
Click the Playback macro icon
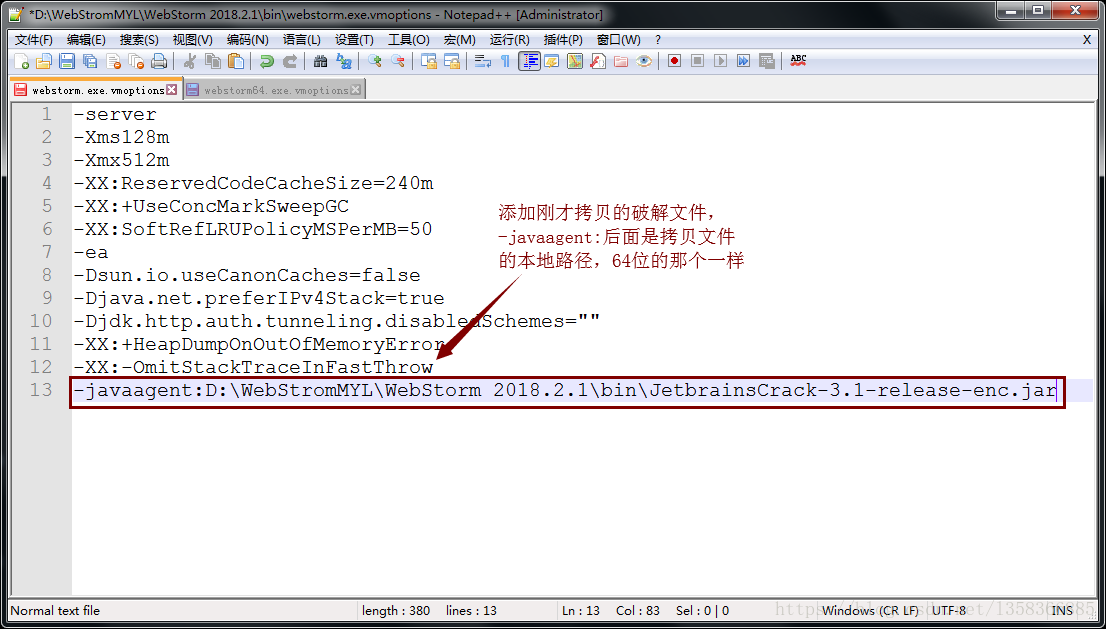(x=720, y=61)
